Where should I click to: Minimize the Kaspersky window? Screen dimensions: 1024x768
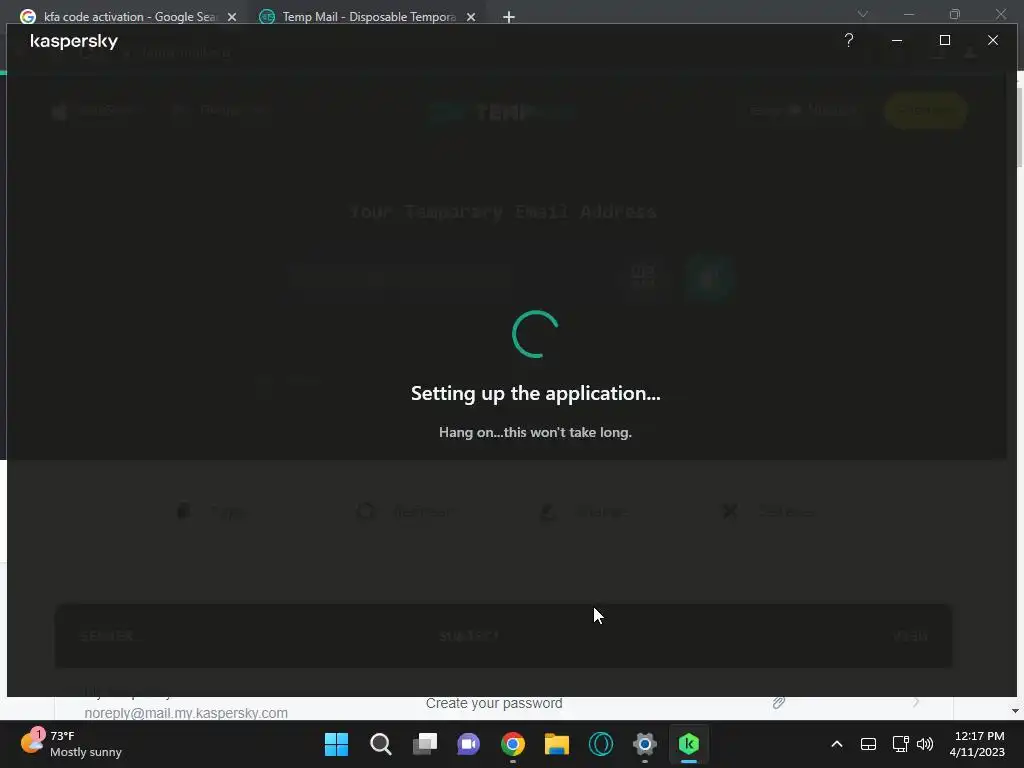tap(897, 40)
